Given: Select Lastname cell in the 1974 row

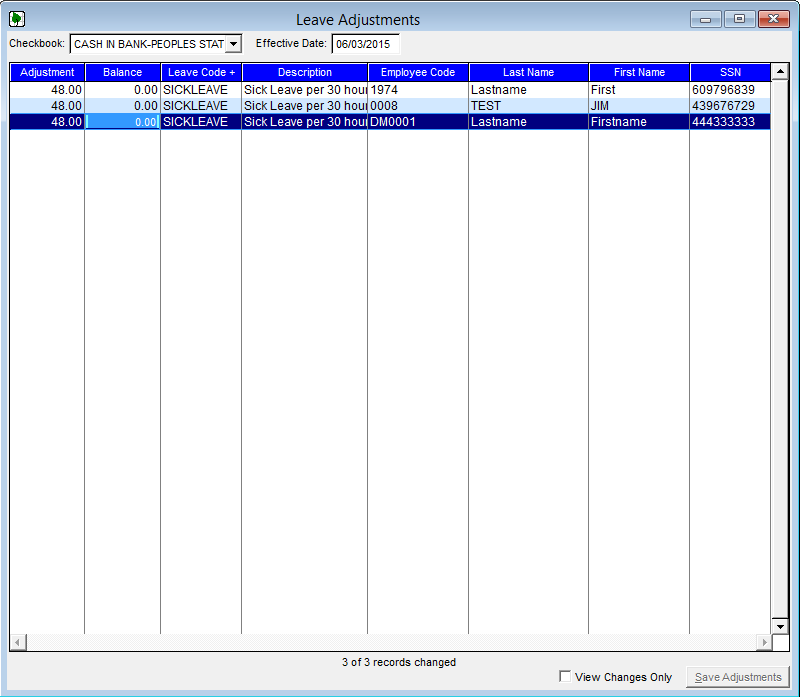Looking at the screenshot, I should 529,90.
